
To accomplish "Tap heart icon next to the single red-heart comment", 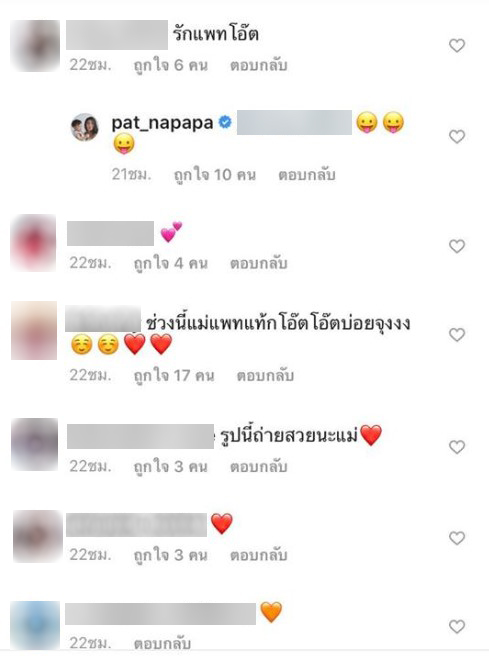I will (x=457, y=538).
